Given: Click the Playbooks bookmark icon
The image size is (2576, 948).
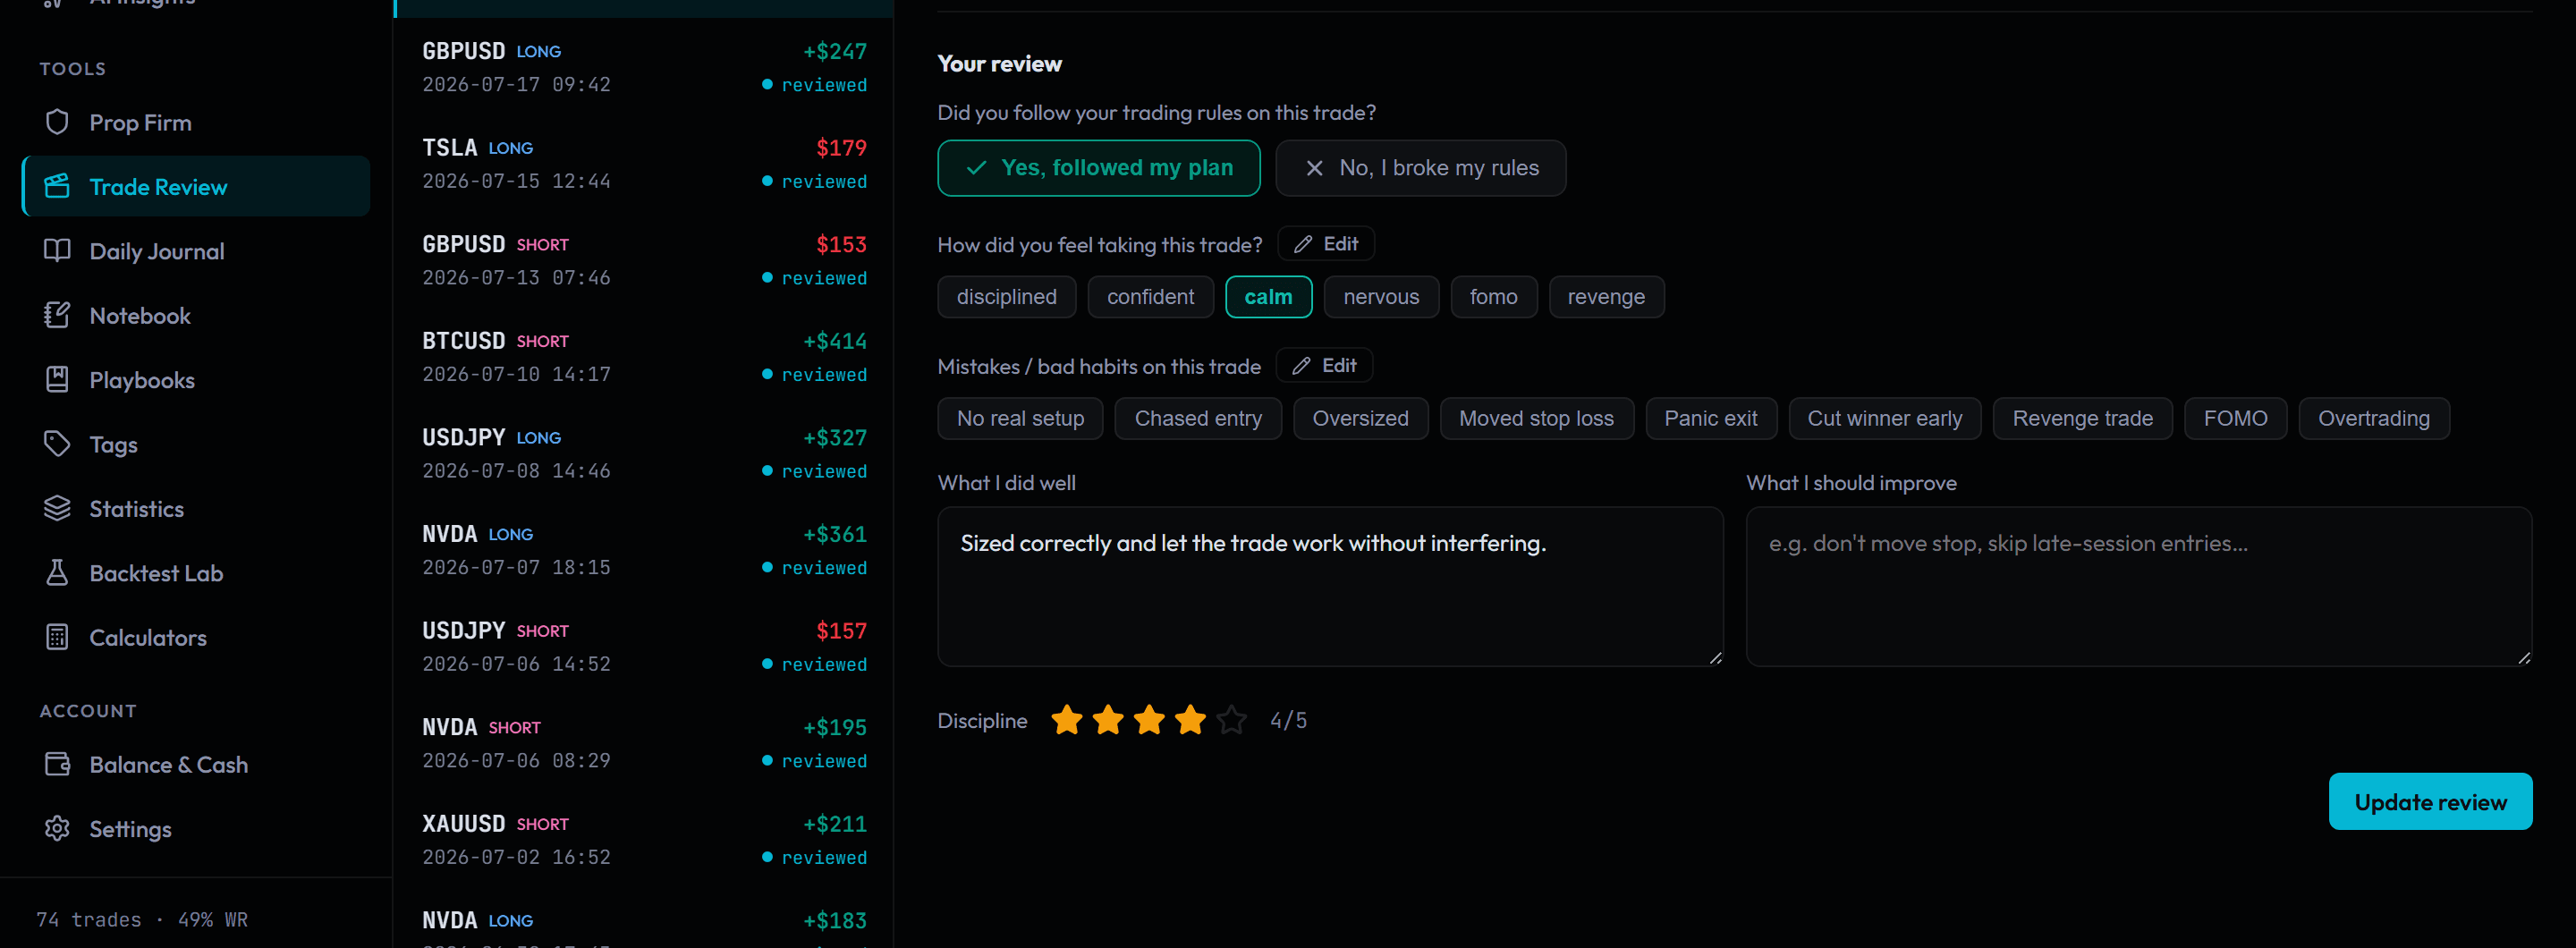Looking at the screenshot, I should point(57,380).
